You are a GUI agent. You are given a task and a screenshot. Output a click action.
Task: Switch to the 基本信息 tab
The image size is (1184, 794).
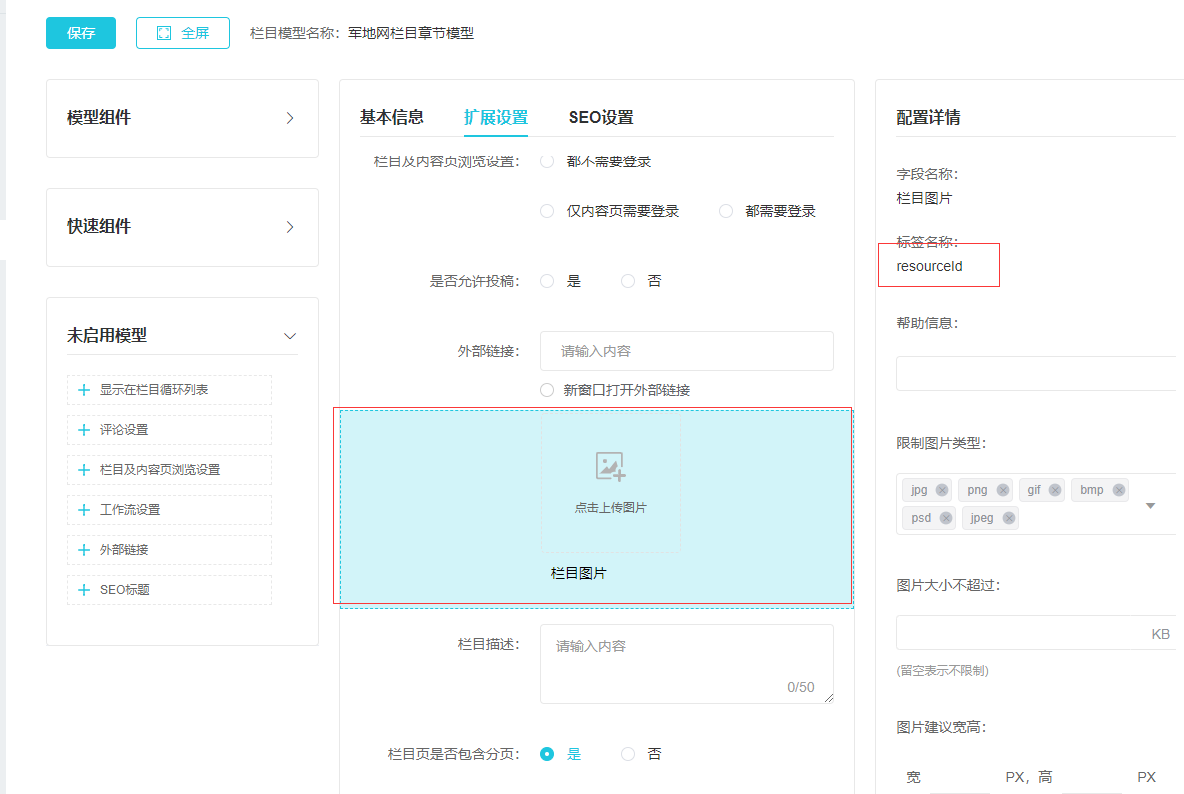pyautogui.click(x=392, y=117)
